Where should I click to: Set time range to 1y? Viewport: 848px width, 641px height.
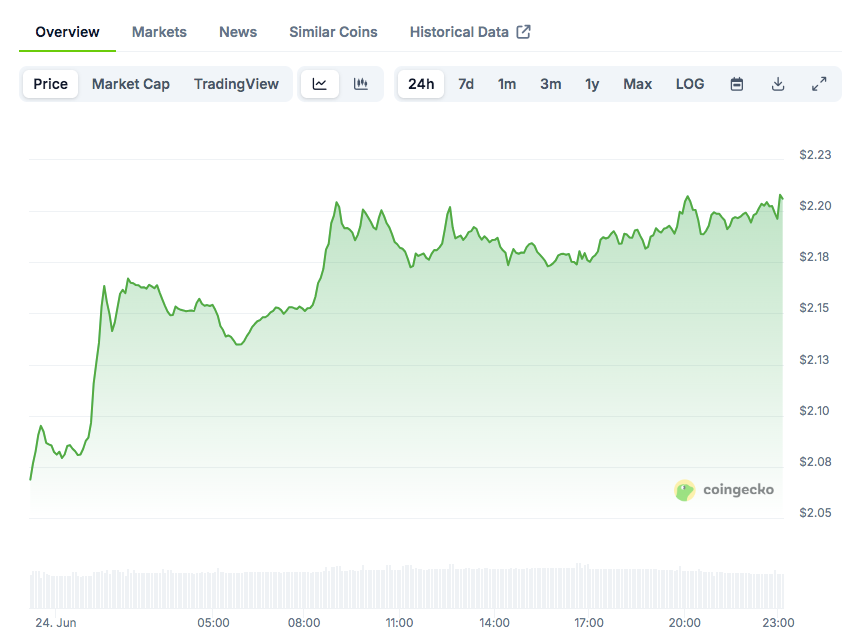pyautogui.click(x=592, y=84)
